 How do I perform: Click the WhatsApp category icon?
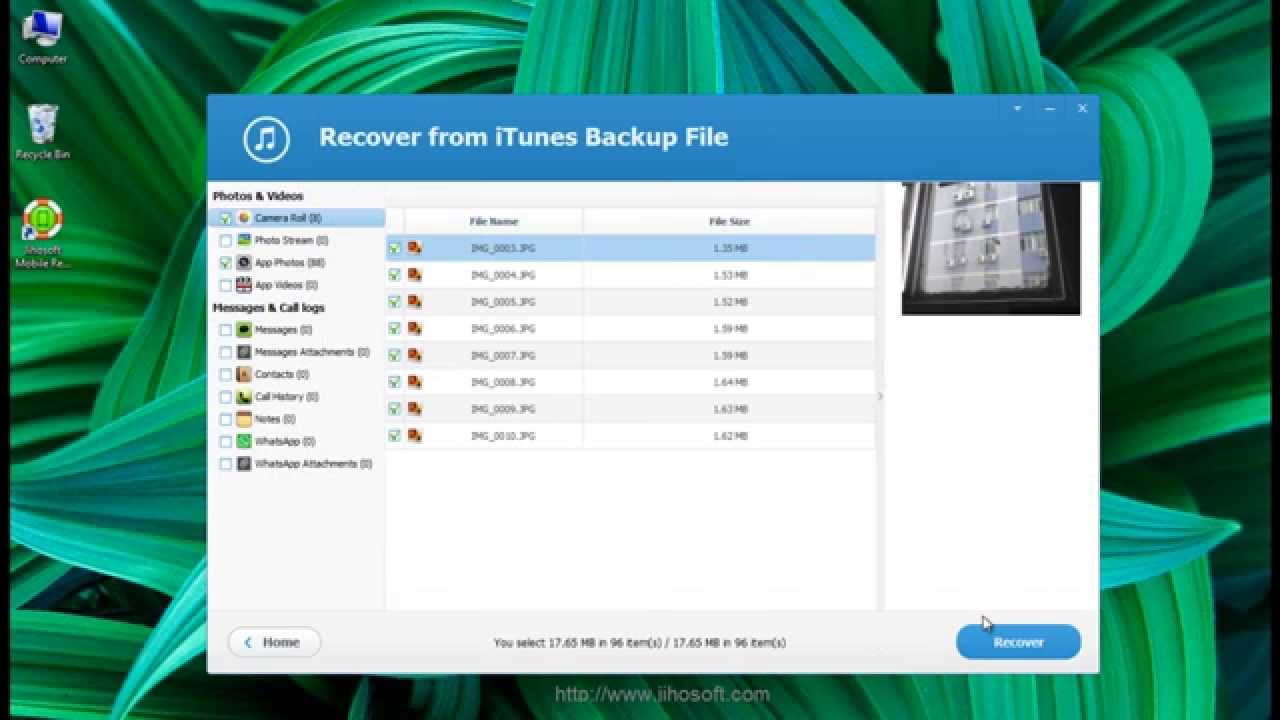tap(244, 441)
